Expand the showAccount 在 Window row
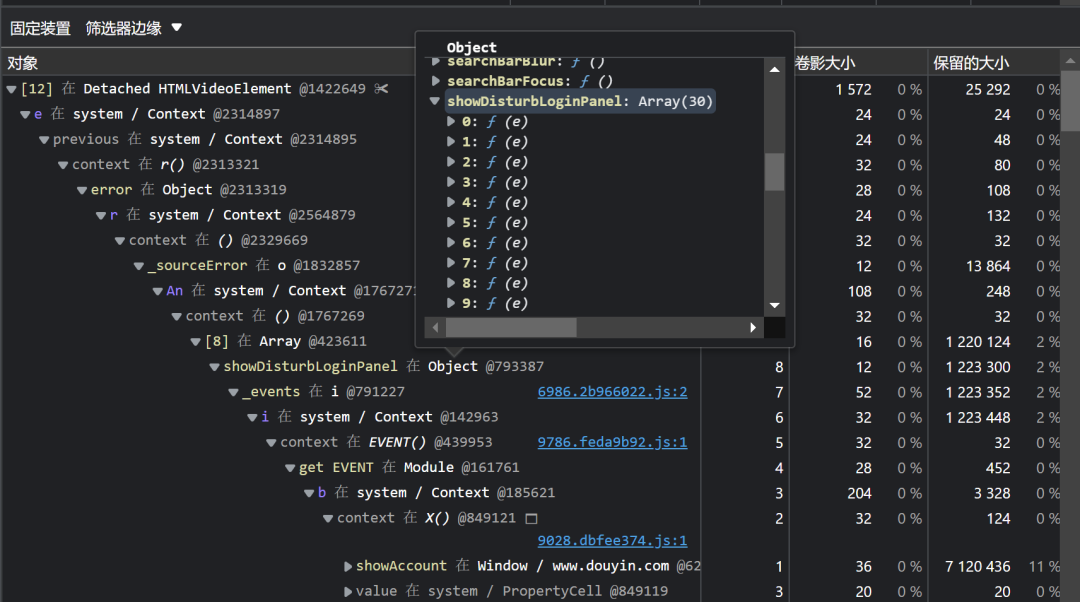This screenshot has height=602, width=1080. tap(348, 567)
